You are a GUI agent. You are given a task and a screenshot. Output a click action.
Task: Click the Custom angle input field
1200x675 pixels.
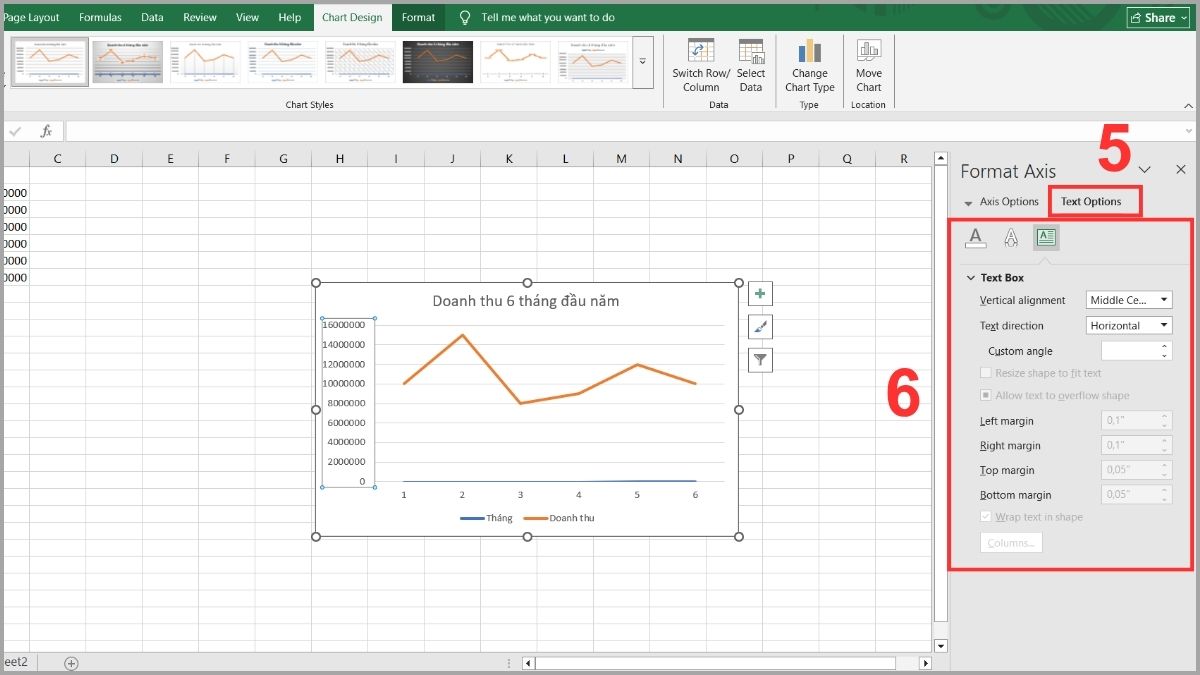click(1136, 351)
